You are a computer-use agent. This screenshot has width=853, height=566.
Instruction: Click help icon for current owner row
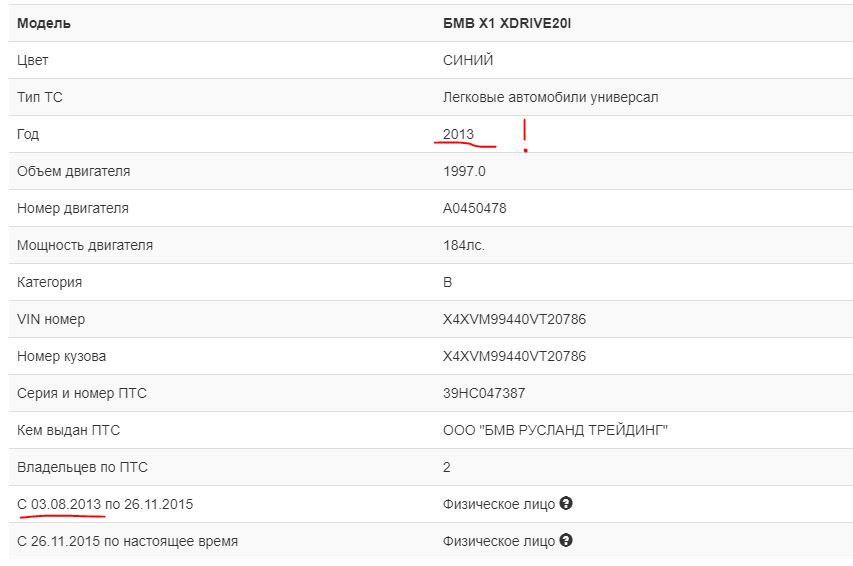coord(566,541)
